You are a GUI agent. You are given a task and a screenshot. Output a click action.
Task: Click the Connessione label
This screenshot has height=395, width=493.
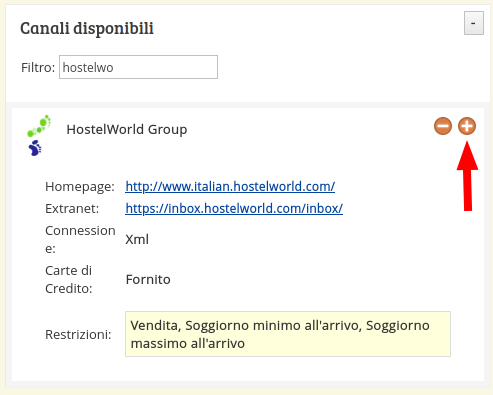[80, 239]
